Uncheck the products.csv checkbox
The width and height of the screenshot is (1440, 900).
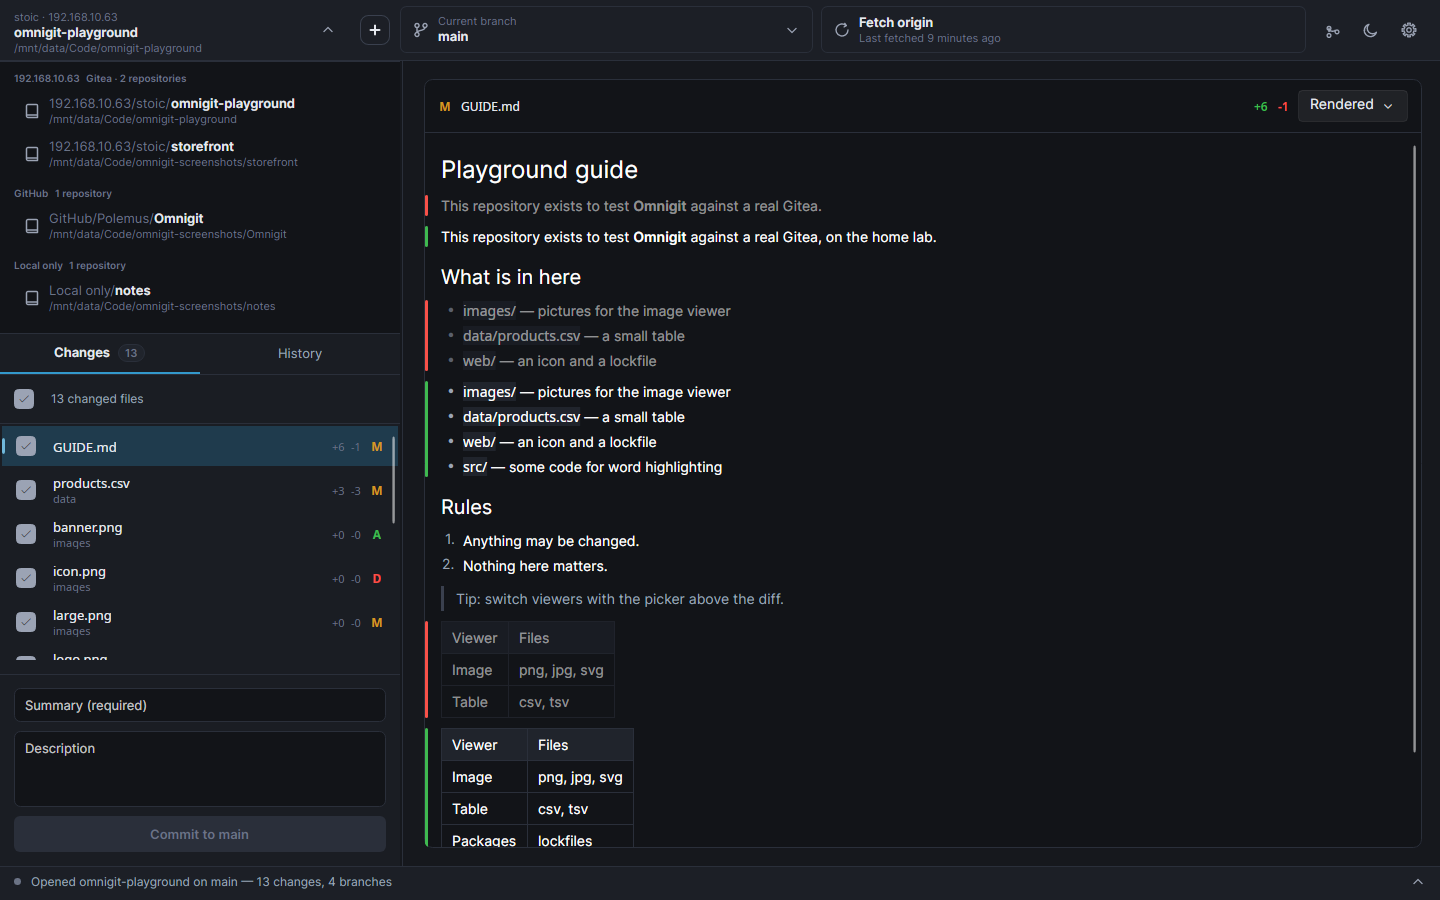[x=26, y=490]
